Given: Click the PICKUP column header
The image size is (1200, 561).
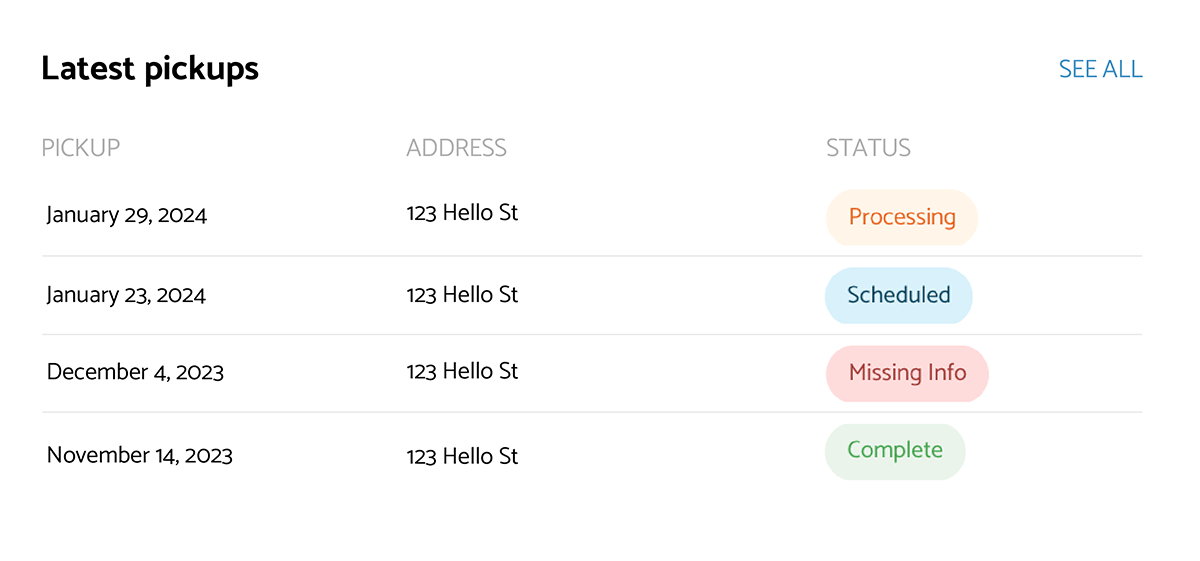Looking at the screenshot, I should 80,148.
